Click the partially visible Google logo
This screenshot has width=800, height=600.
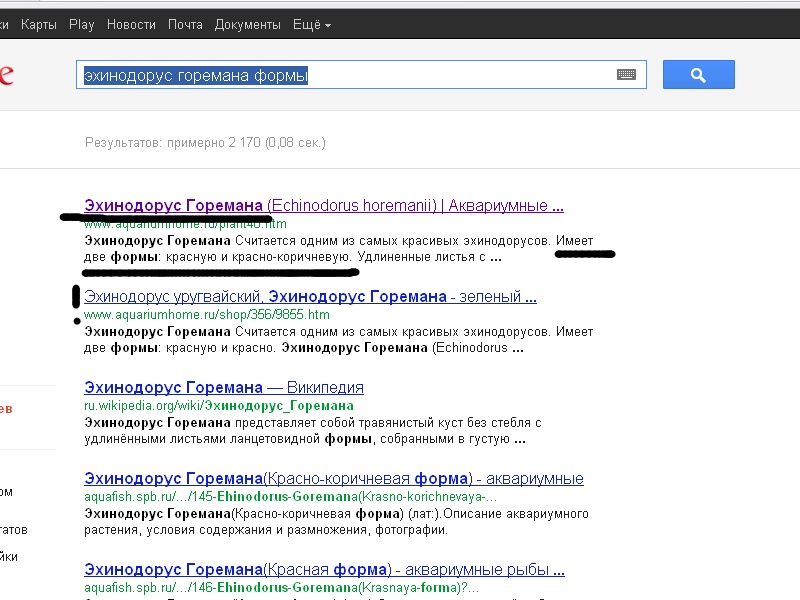[6, 76]
